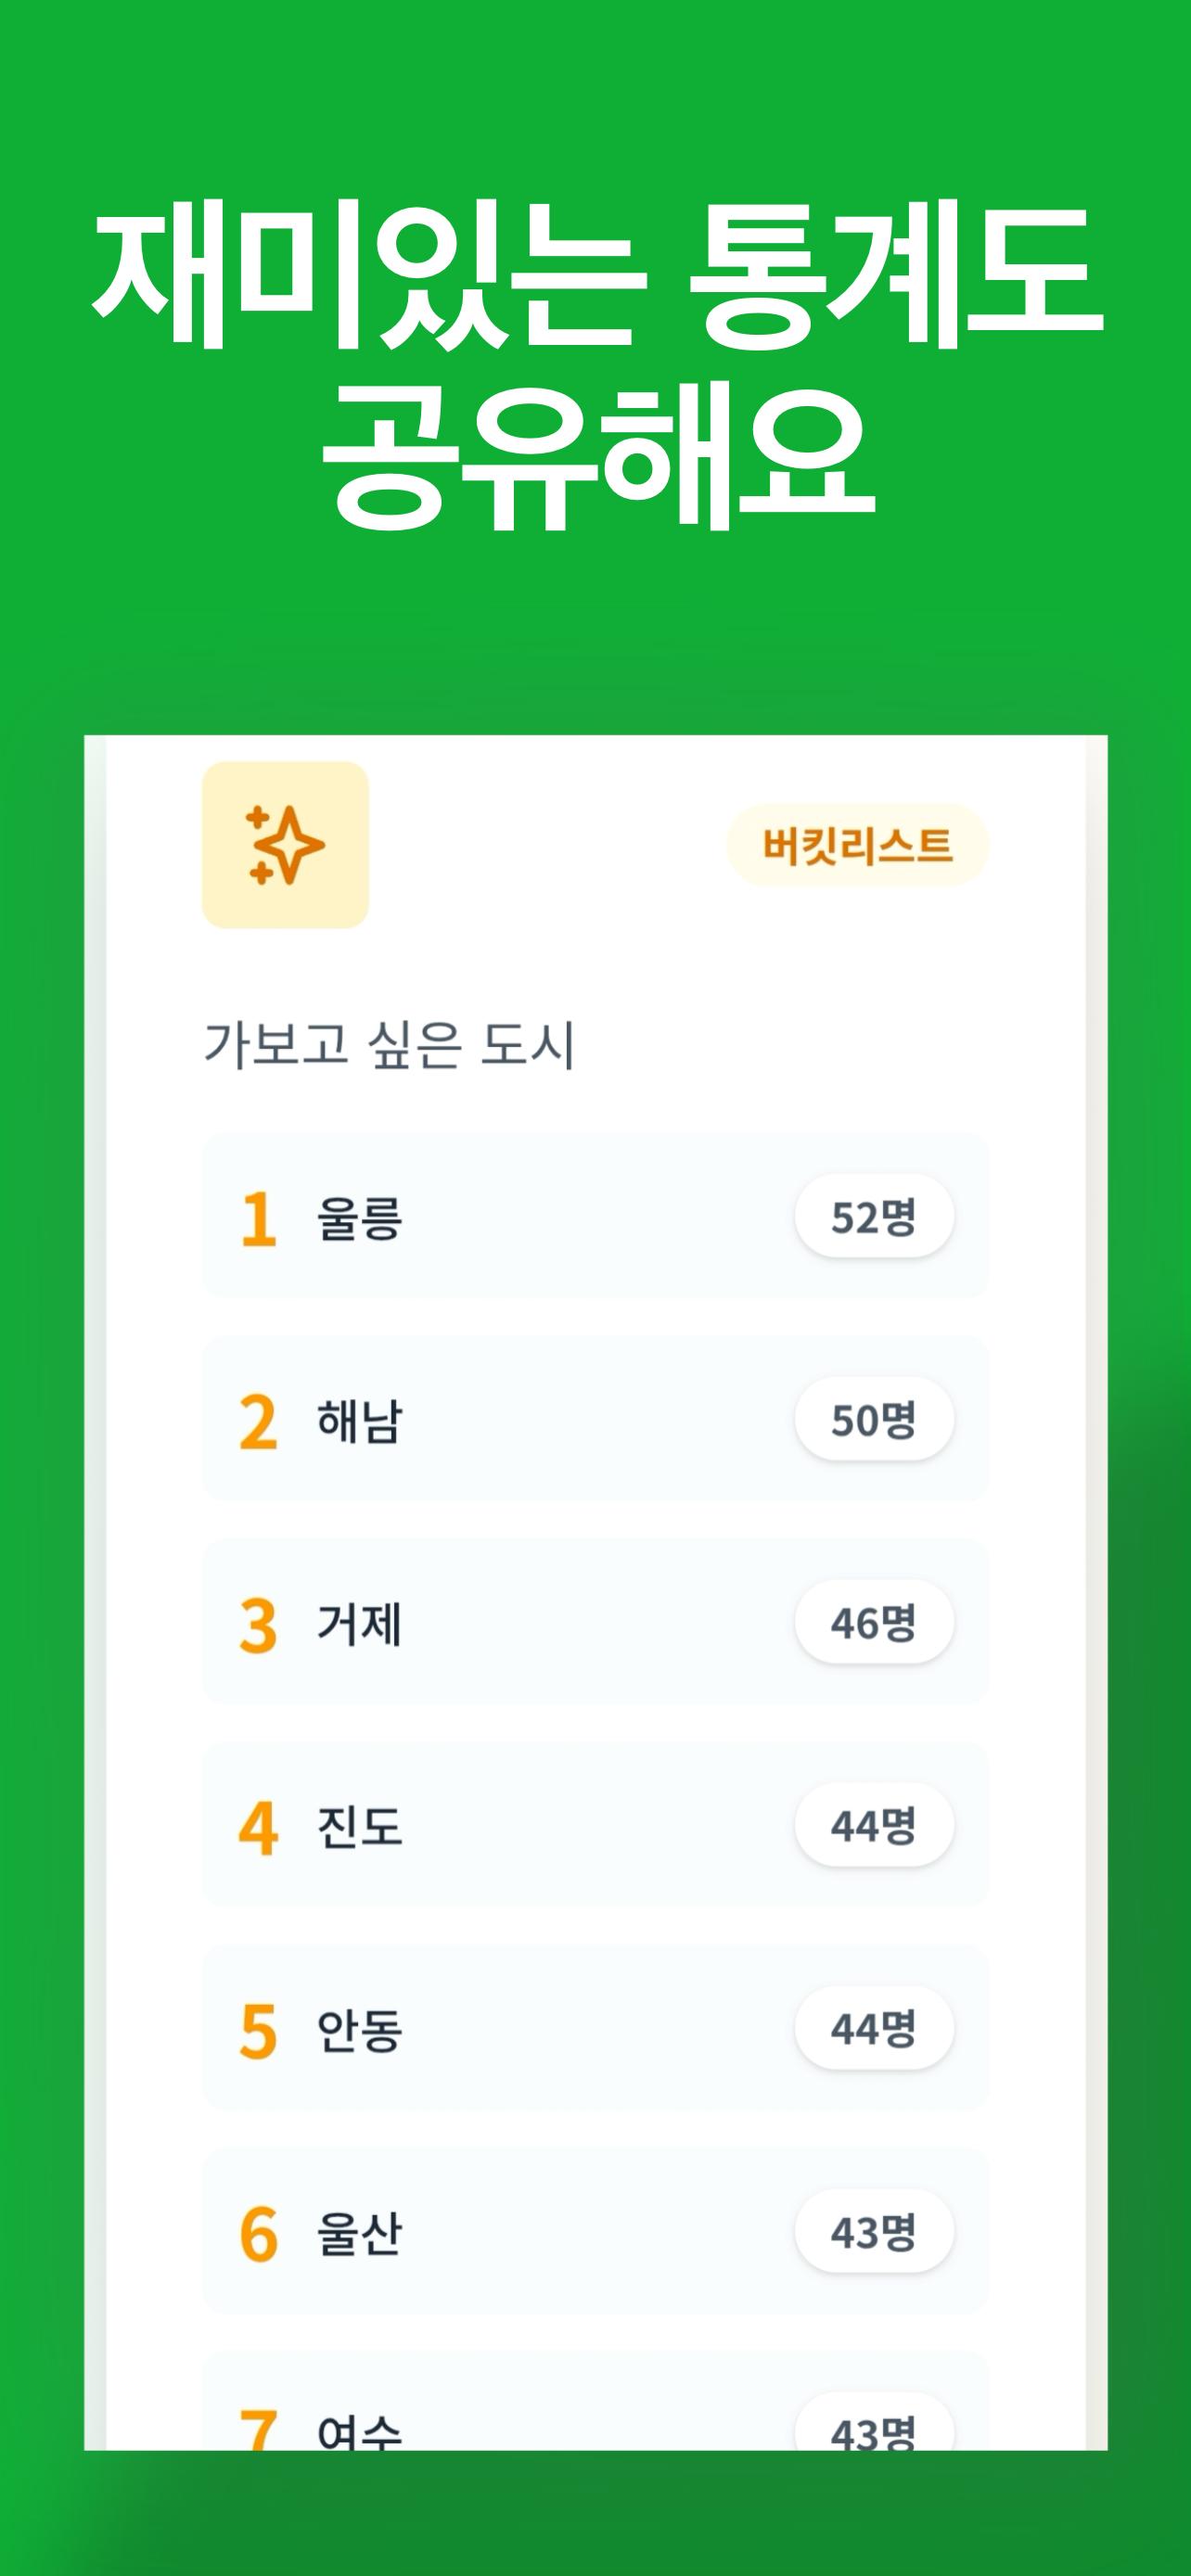Select the 울산 city entry
The image size is (1191, 2576).
[x=360, y=2233]
